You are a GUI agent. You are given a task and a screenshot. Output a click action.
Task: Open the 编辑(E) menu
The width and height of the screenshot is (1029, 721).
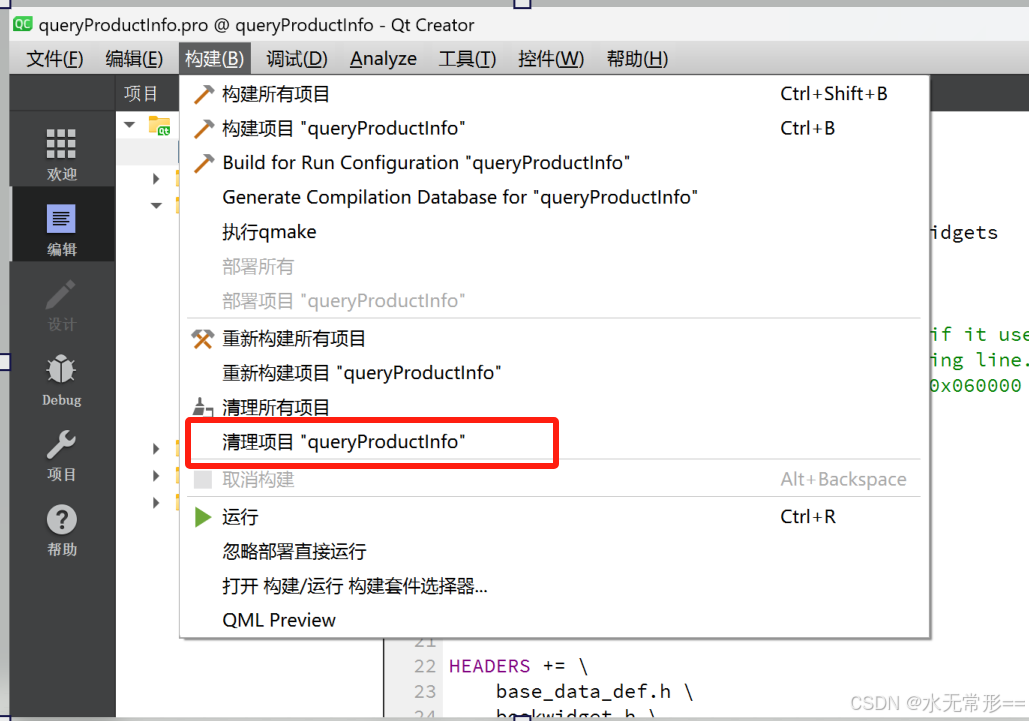134,59
